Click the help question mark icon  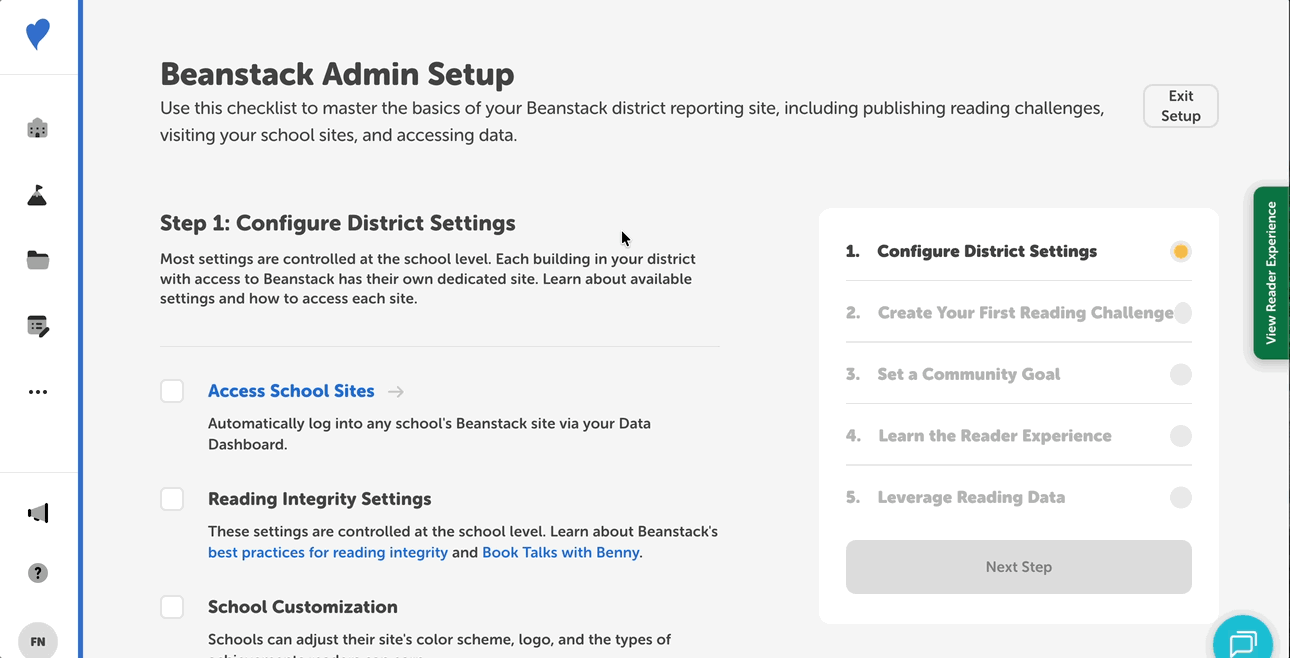(37, 572)
